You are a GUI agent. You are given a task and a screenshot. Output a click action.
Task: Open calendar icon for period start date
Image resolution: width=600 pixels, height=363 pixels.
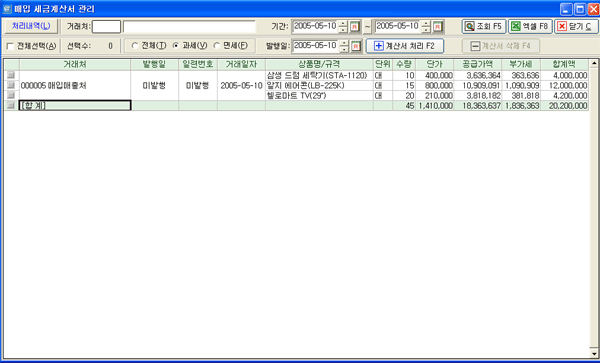[355, 27]
